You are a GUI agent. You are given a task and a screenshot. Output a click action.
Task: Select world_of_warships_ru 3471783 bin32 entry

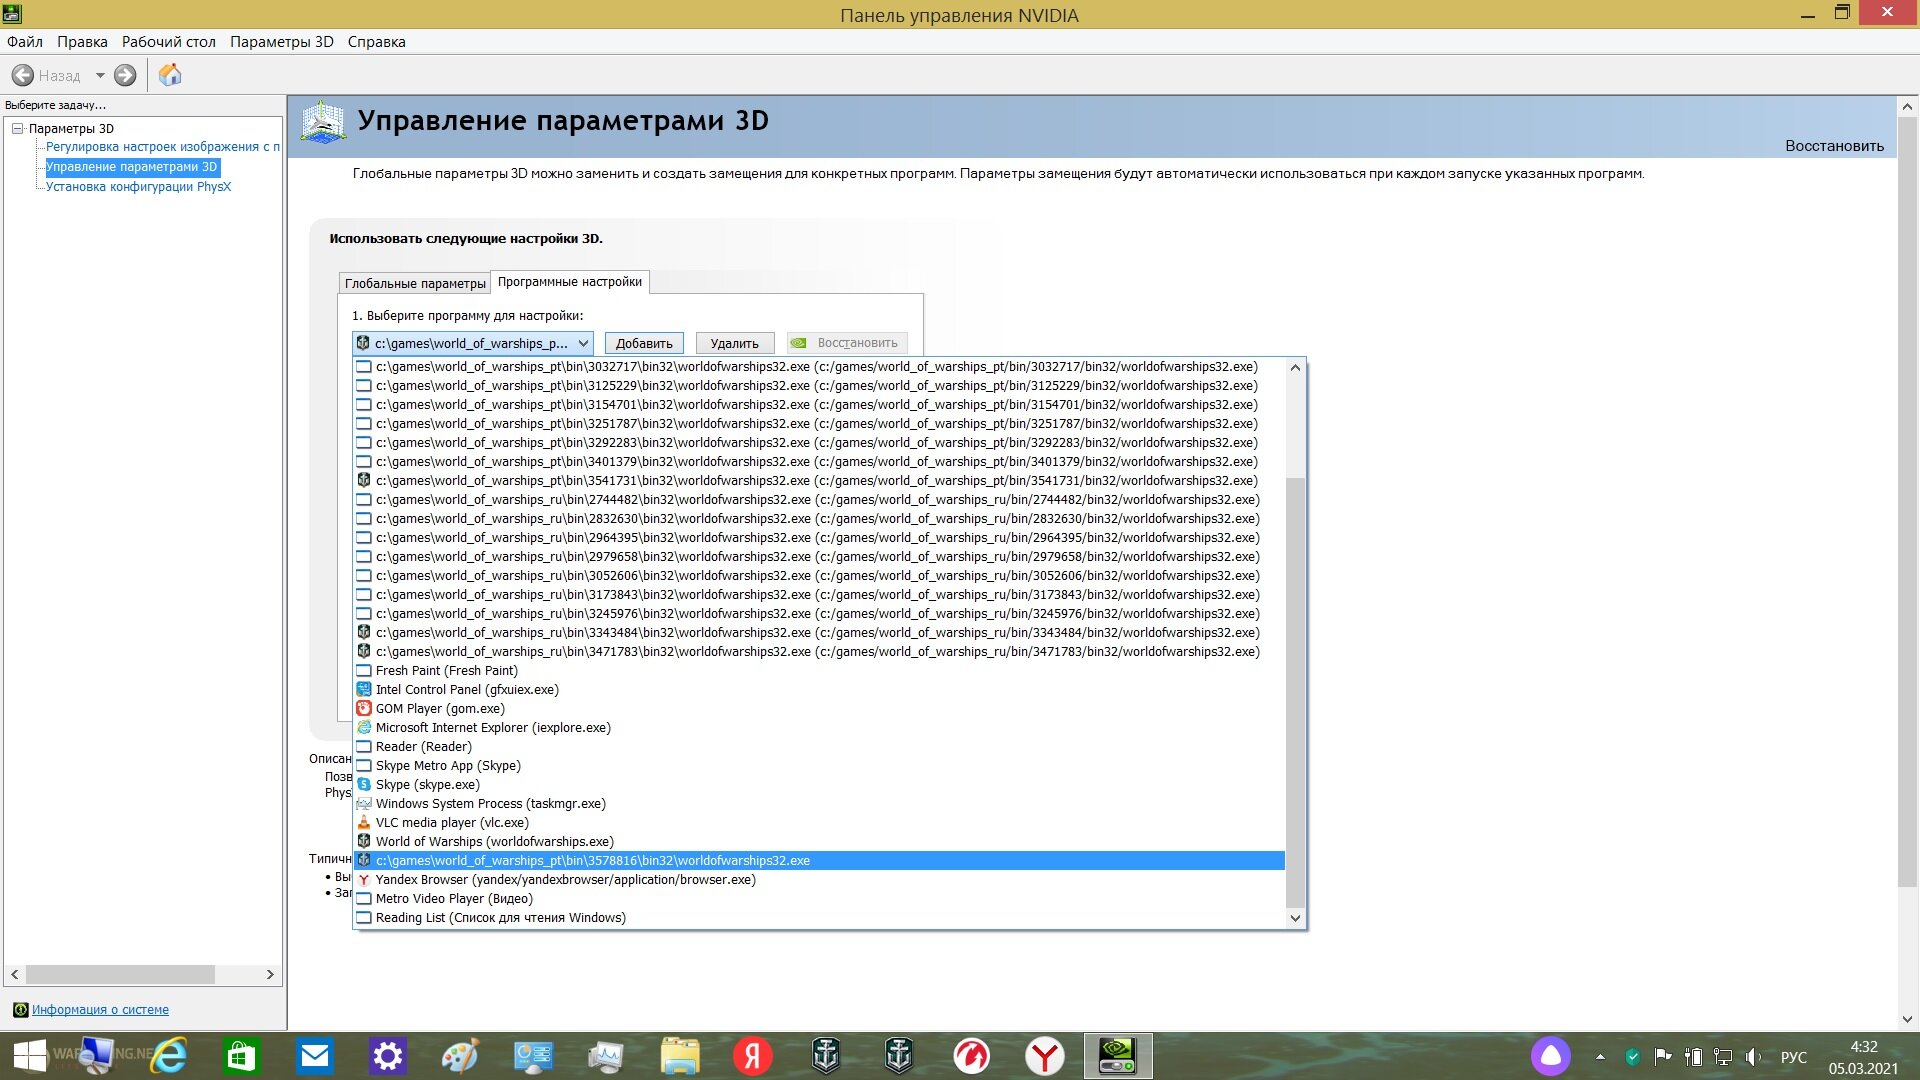pos(819,652)
